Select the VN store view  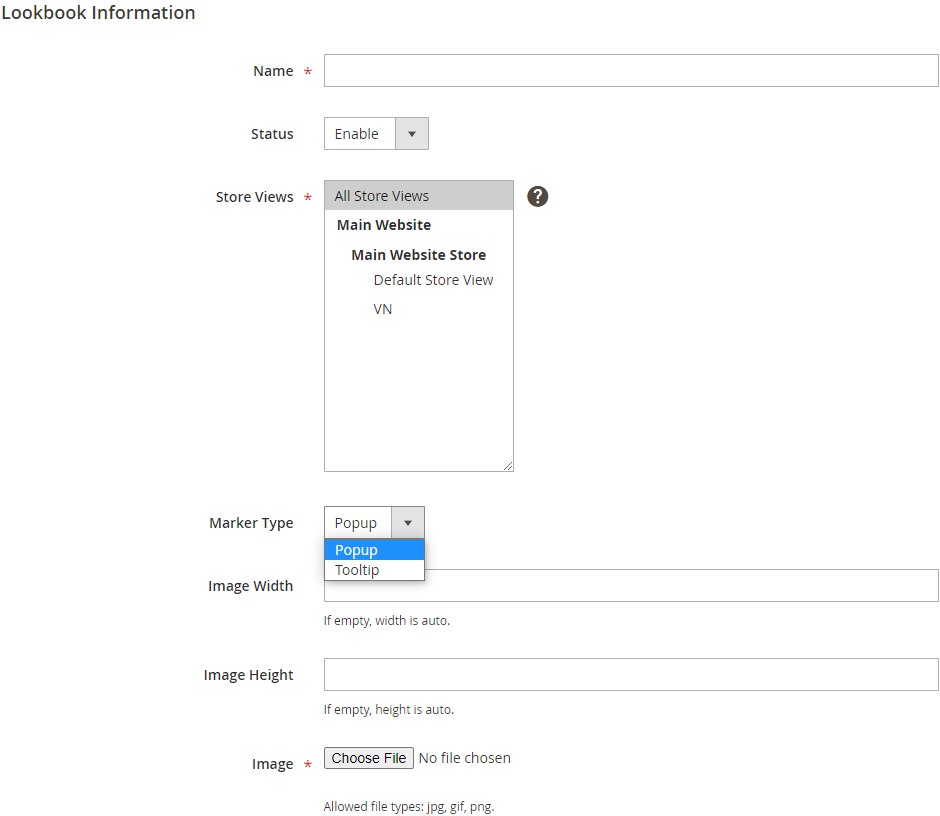pos(383,309)
